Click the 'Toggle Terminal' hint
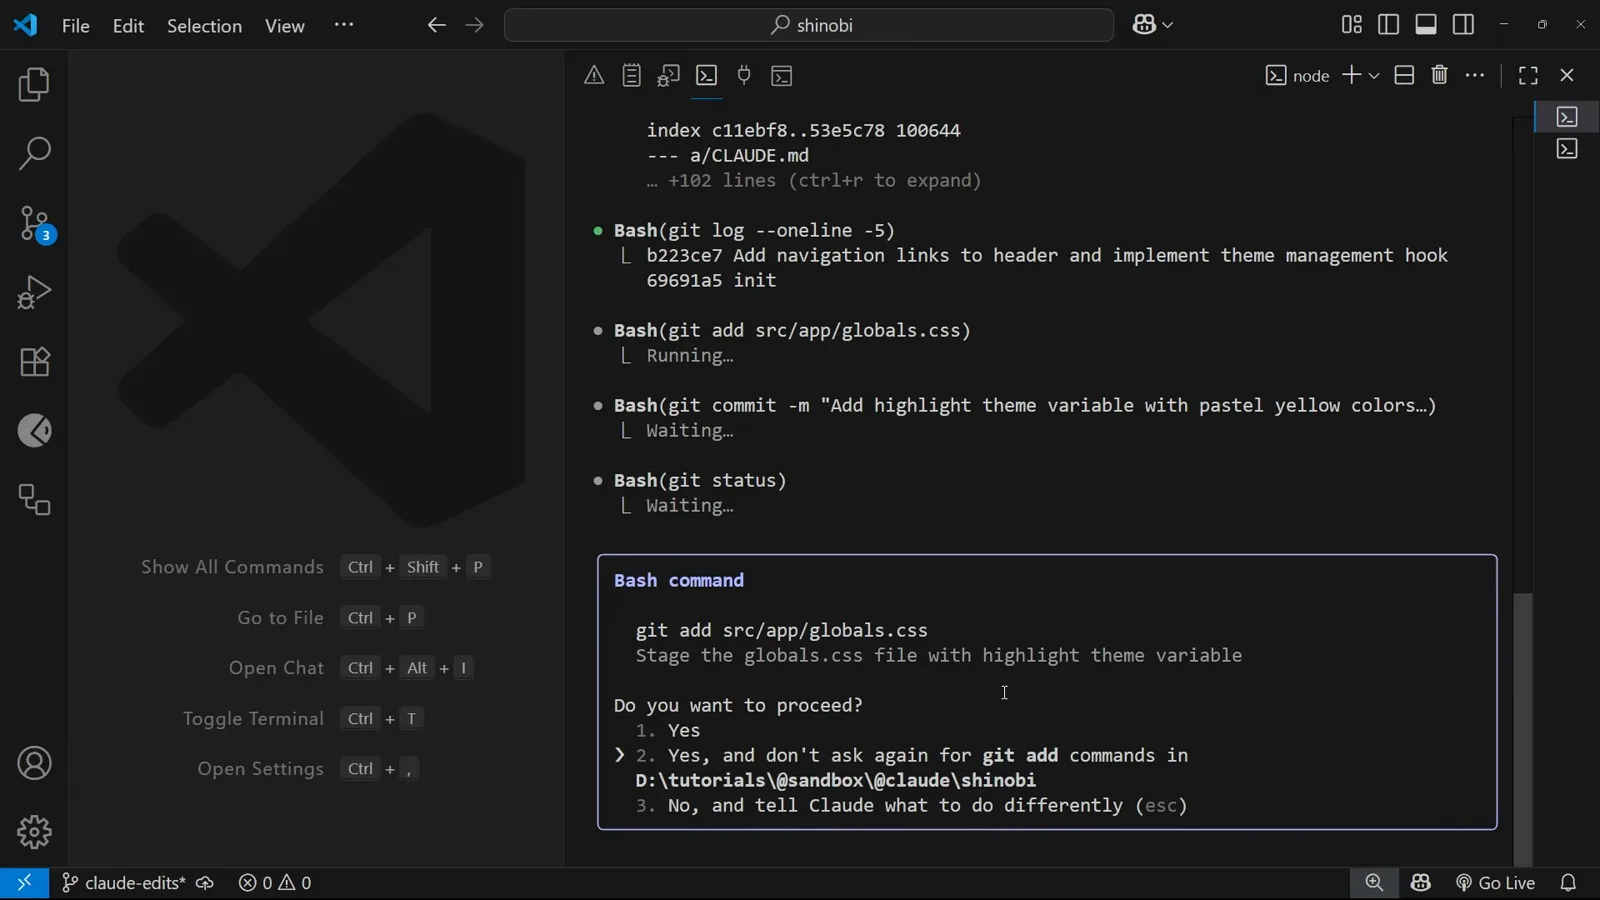This screenshot has height=900, width=1600. tap(253, 719)
